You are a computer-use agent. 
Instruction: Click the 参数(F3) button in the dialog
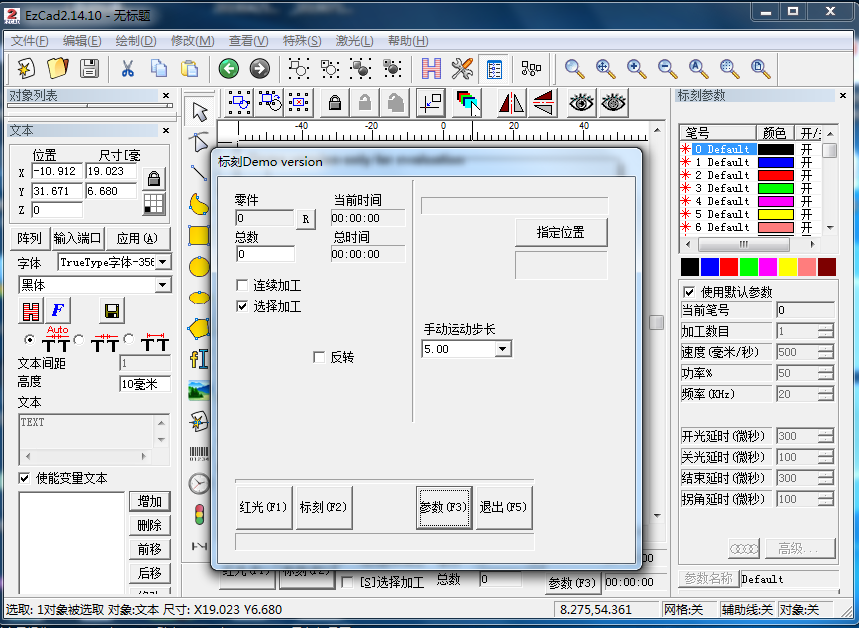tap(444, 507)
